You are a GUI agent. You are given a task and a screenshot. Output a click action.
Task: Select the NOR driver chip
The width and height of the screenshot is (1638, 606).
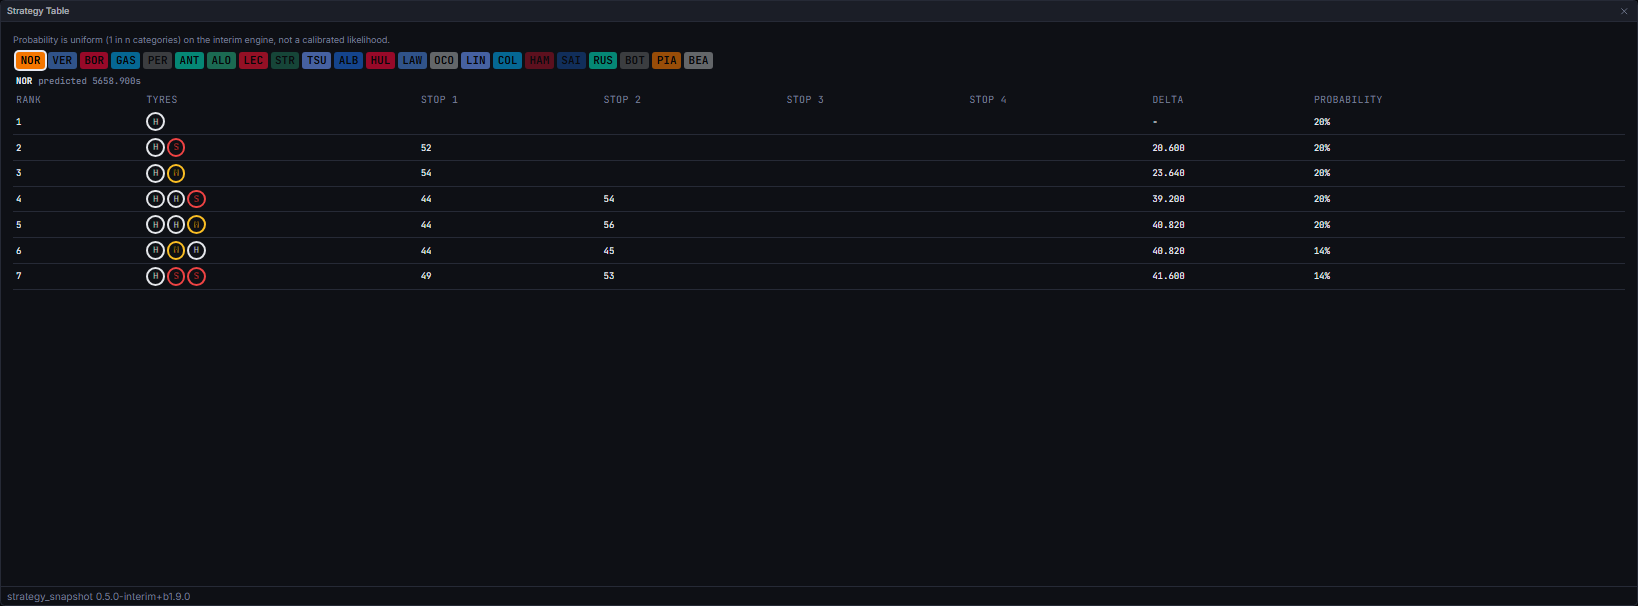31,60
